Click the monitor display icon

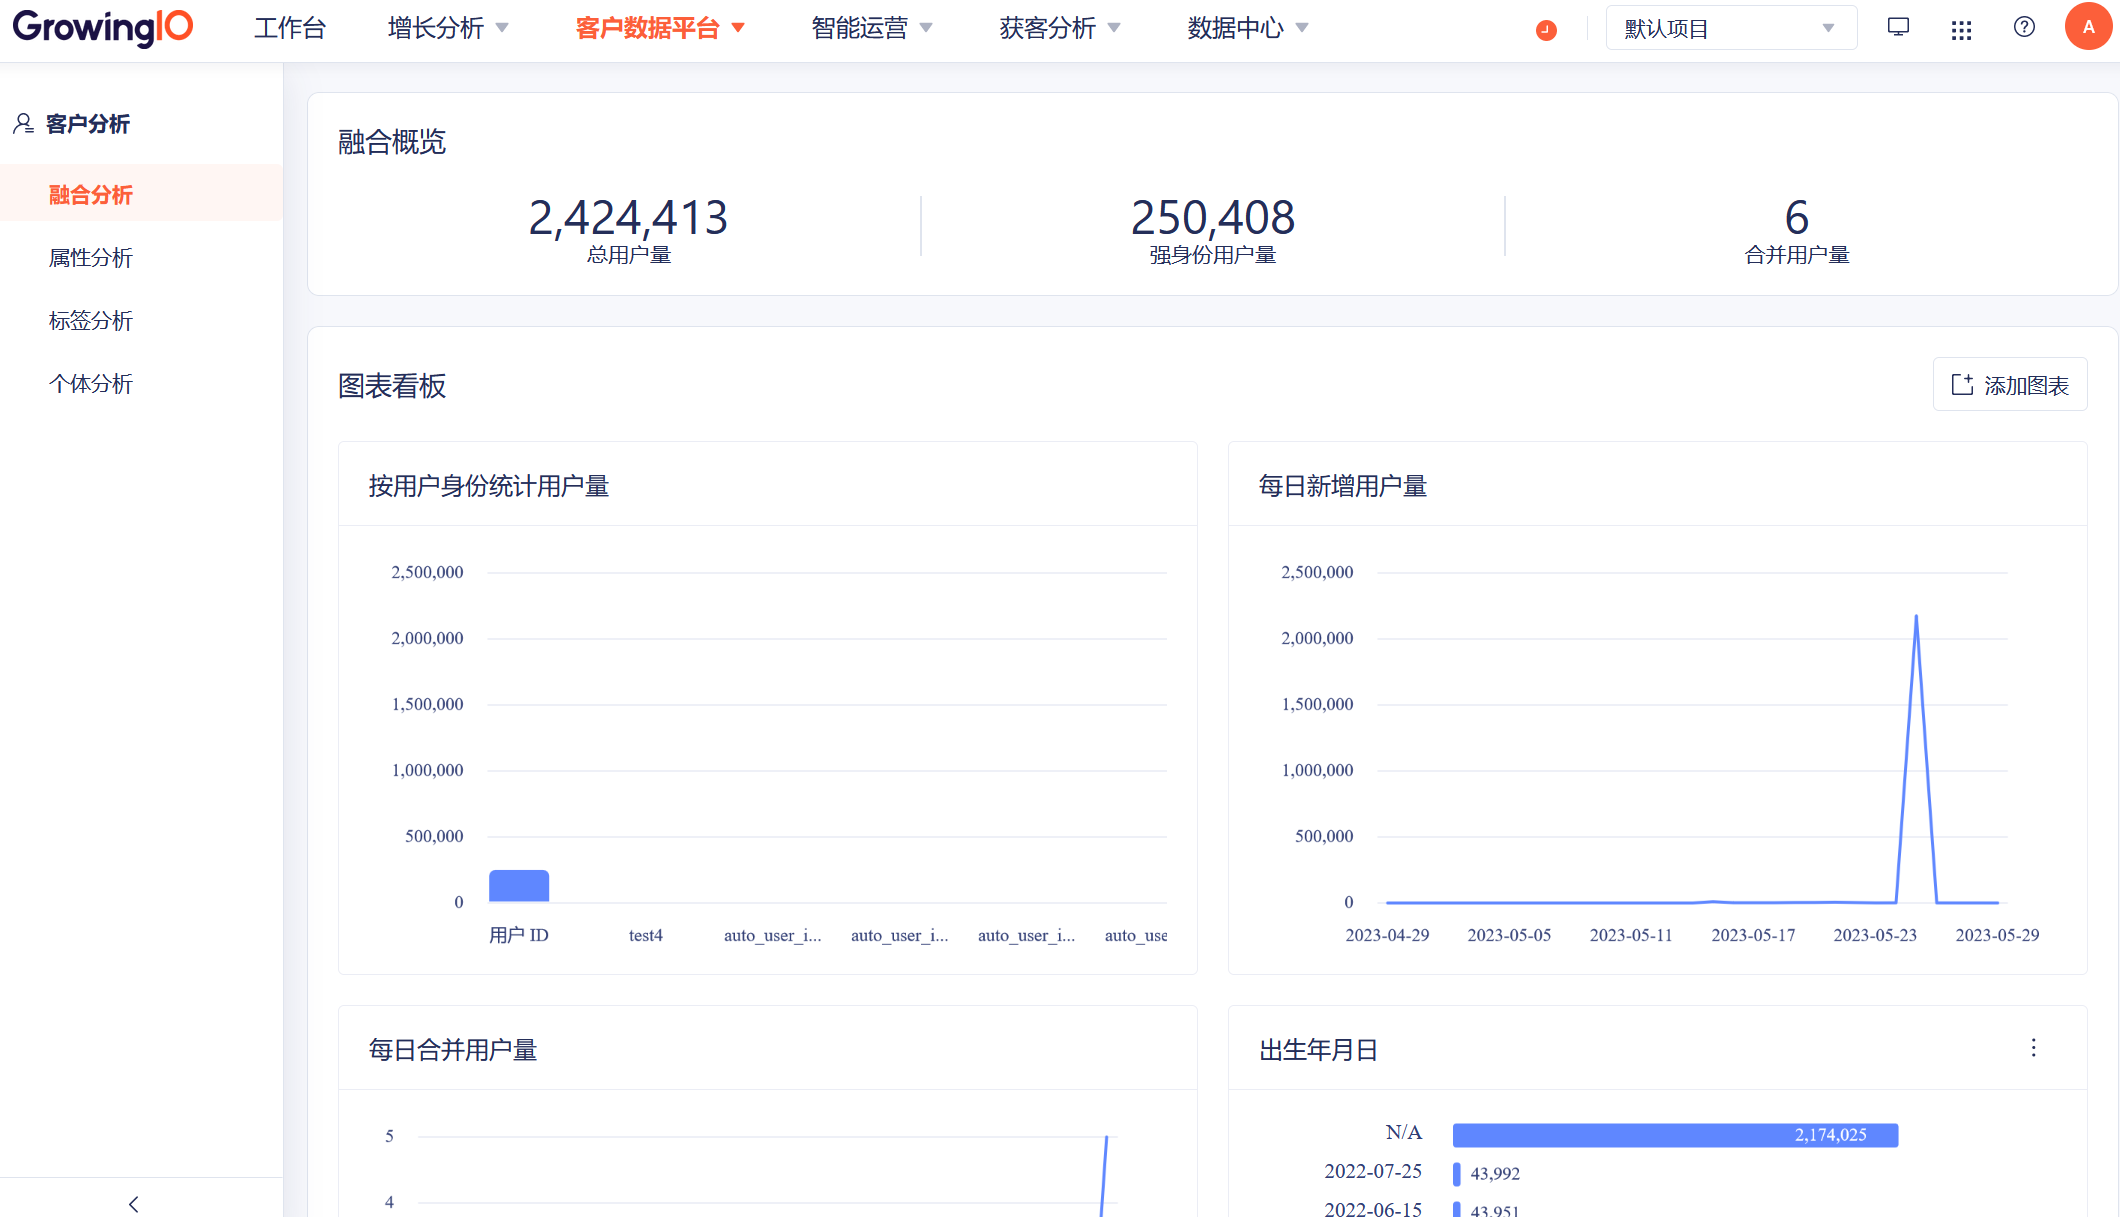[x=1898, y=28]
